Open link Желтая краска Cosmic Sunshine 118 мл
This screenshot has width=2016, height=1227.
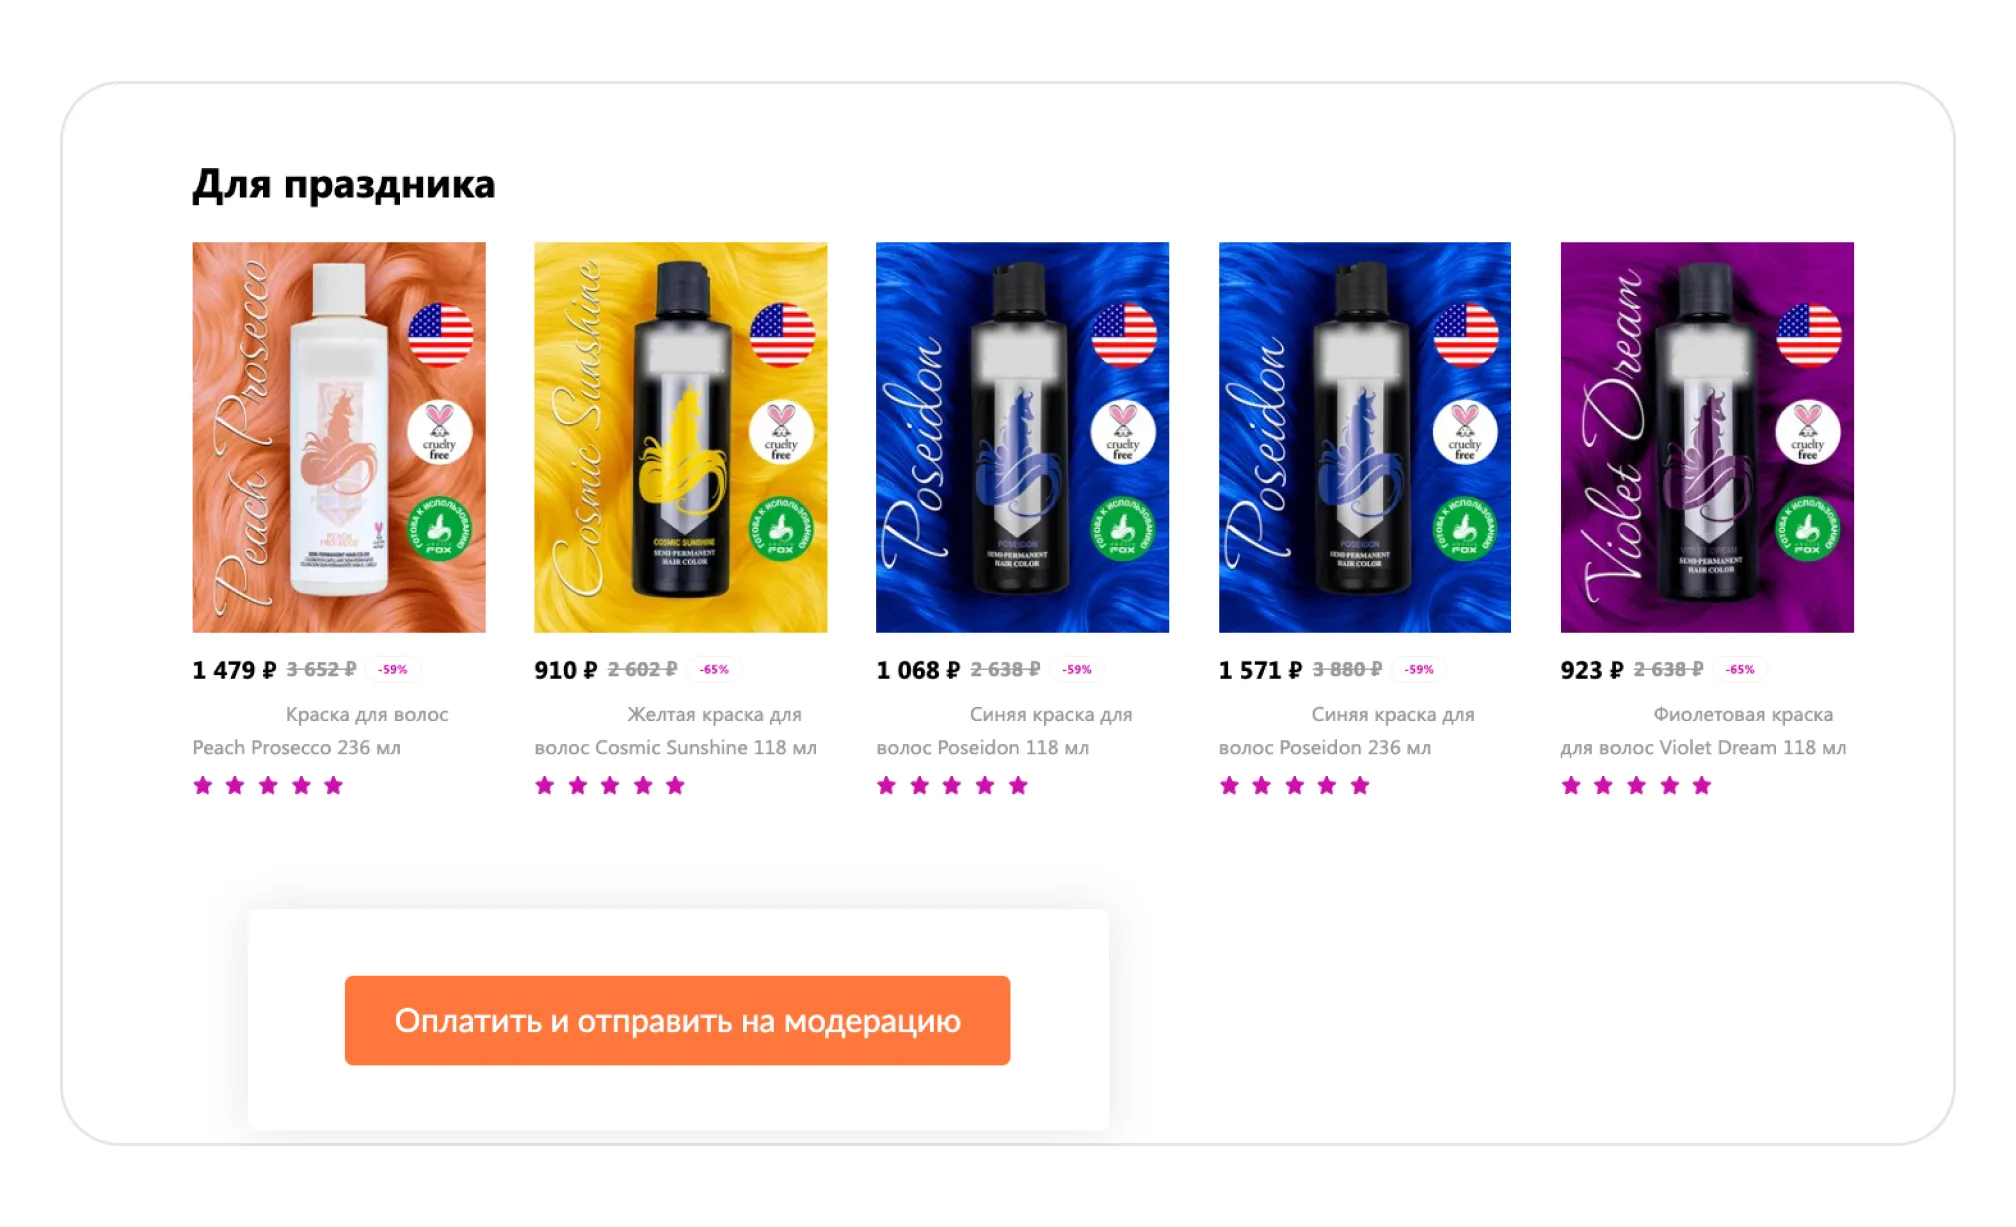coord(676,731)
